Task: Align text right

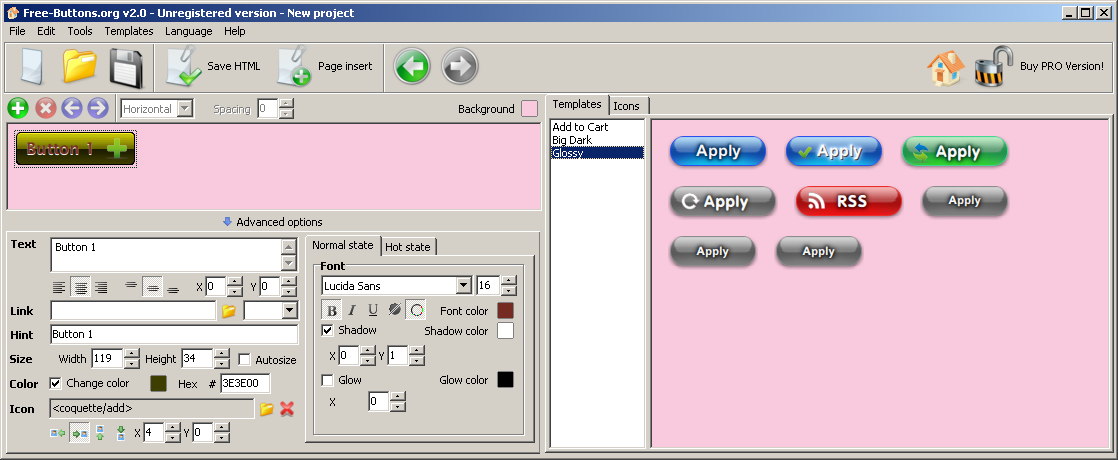Action: pyautogui.click(x=101, y=287)
